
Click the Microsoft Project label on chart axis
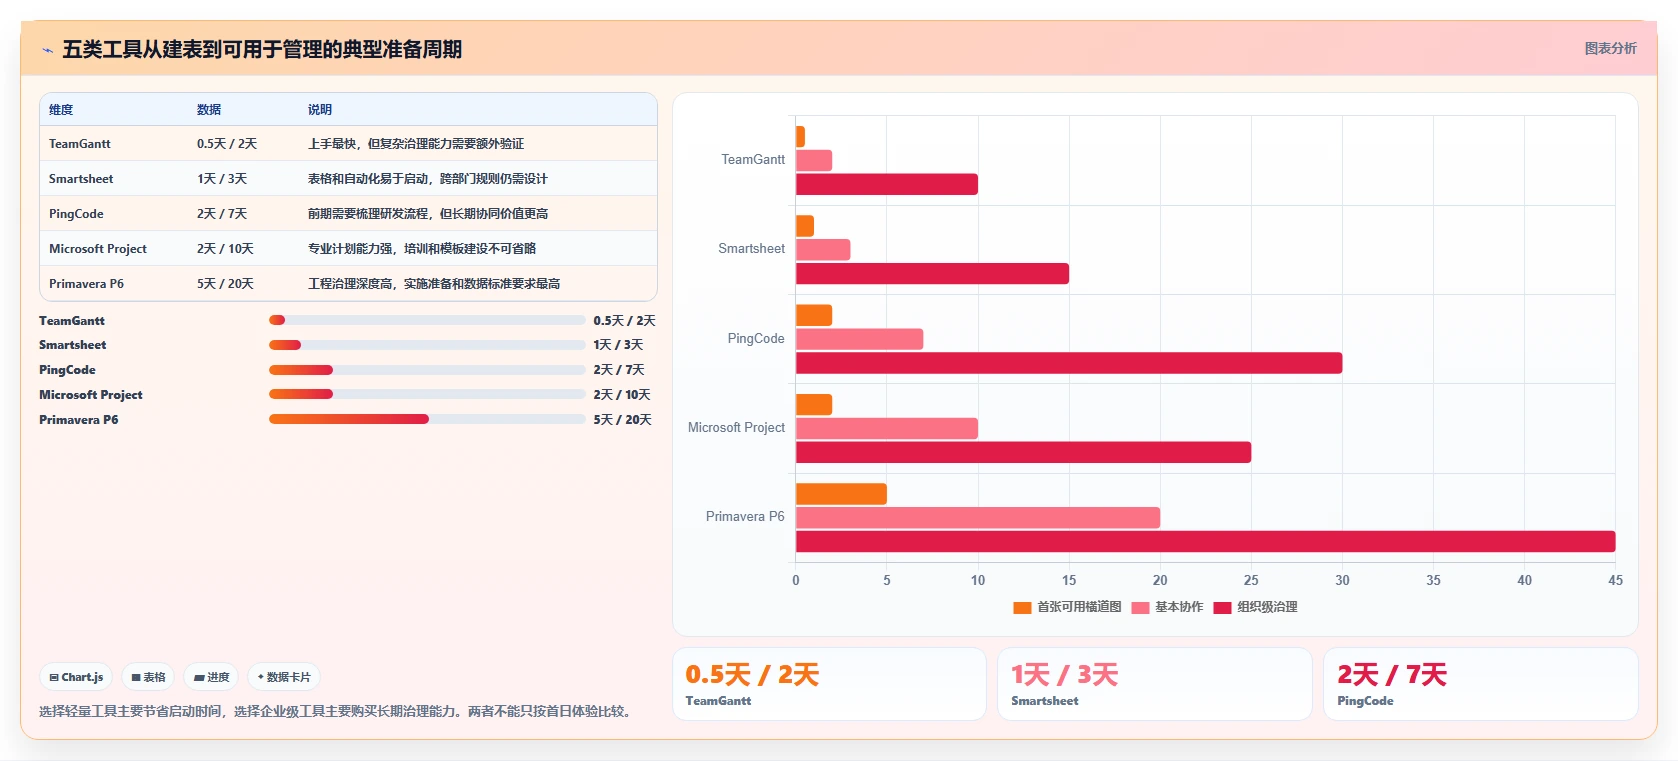tap(736, 428)
